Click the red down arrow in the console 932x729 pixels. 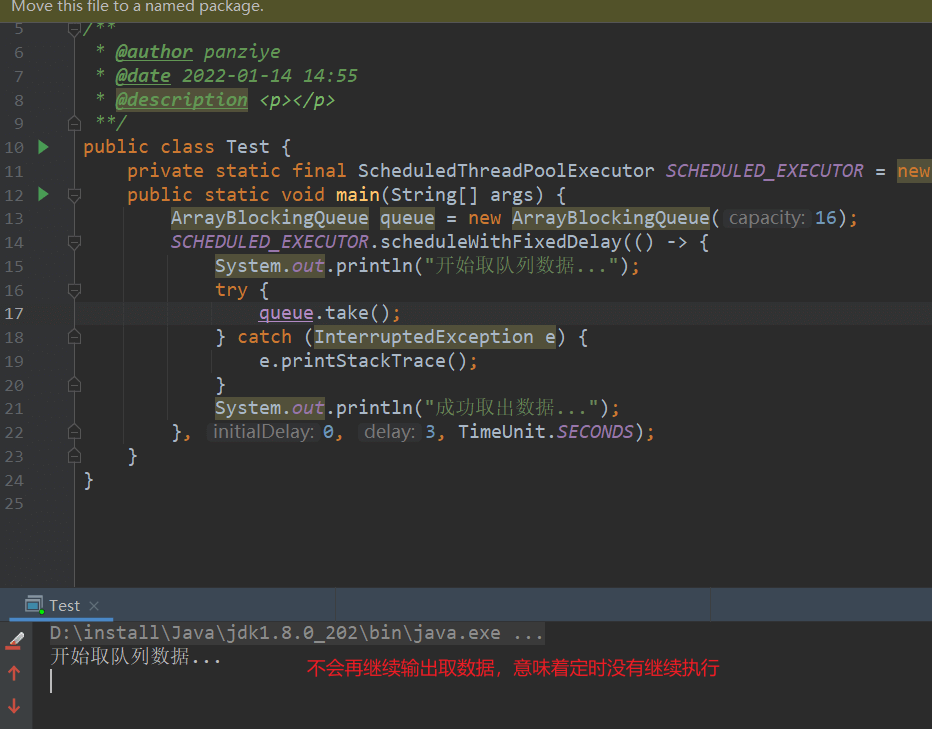[x=14, y=706]
